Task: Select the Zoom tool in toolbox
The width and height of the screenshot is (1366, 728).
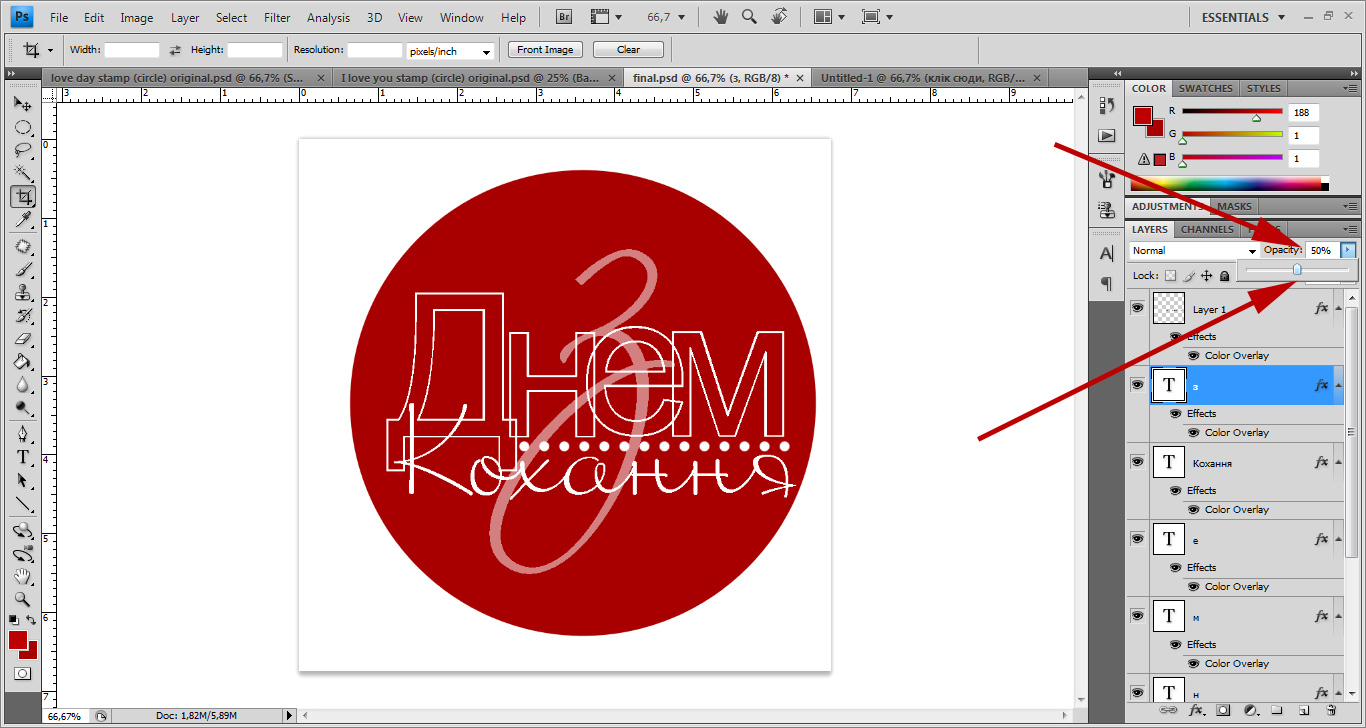Action: [23, 599]
